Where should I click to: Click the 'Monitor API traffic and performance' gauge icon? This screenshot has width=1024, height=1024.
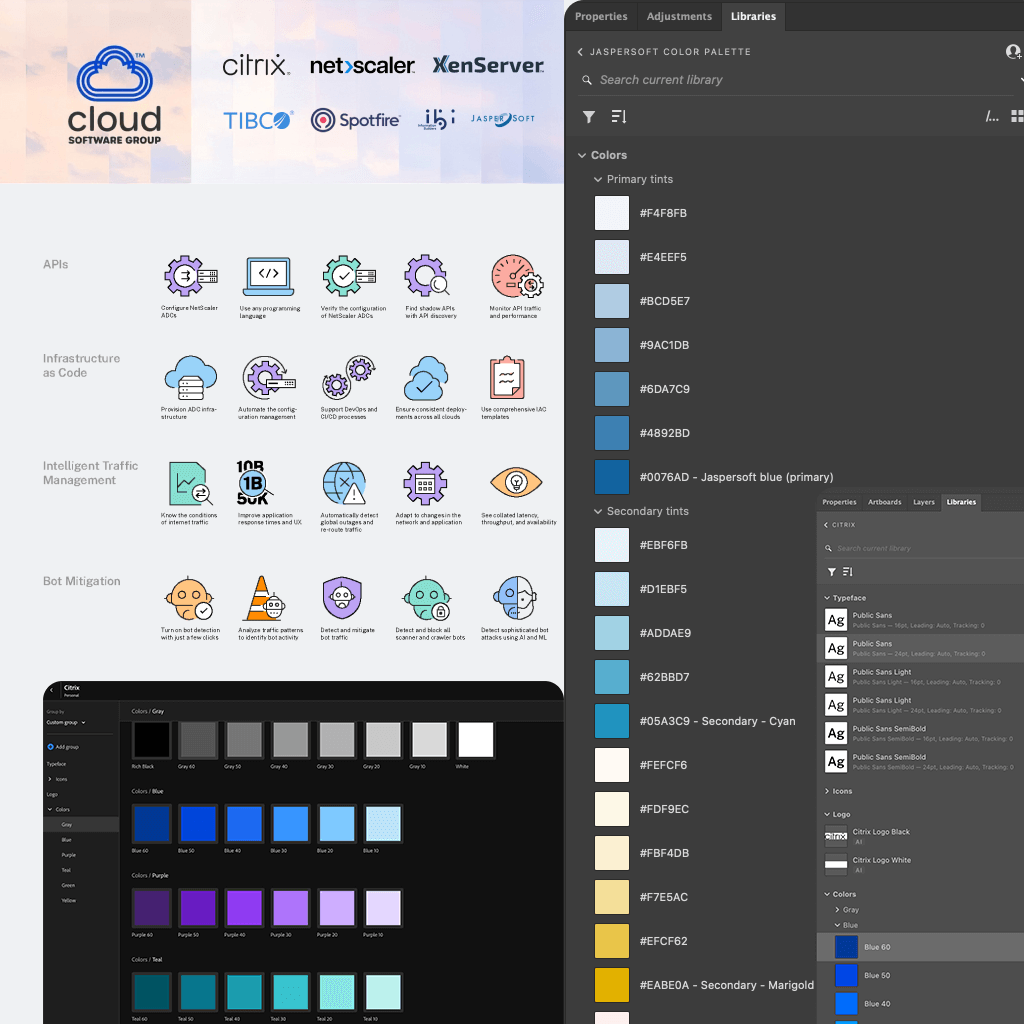517,276
